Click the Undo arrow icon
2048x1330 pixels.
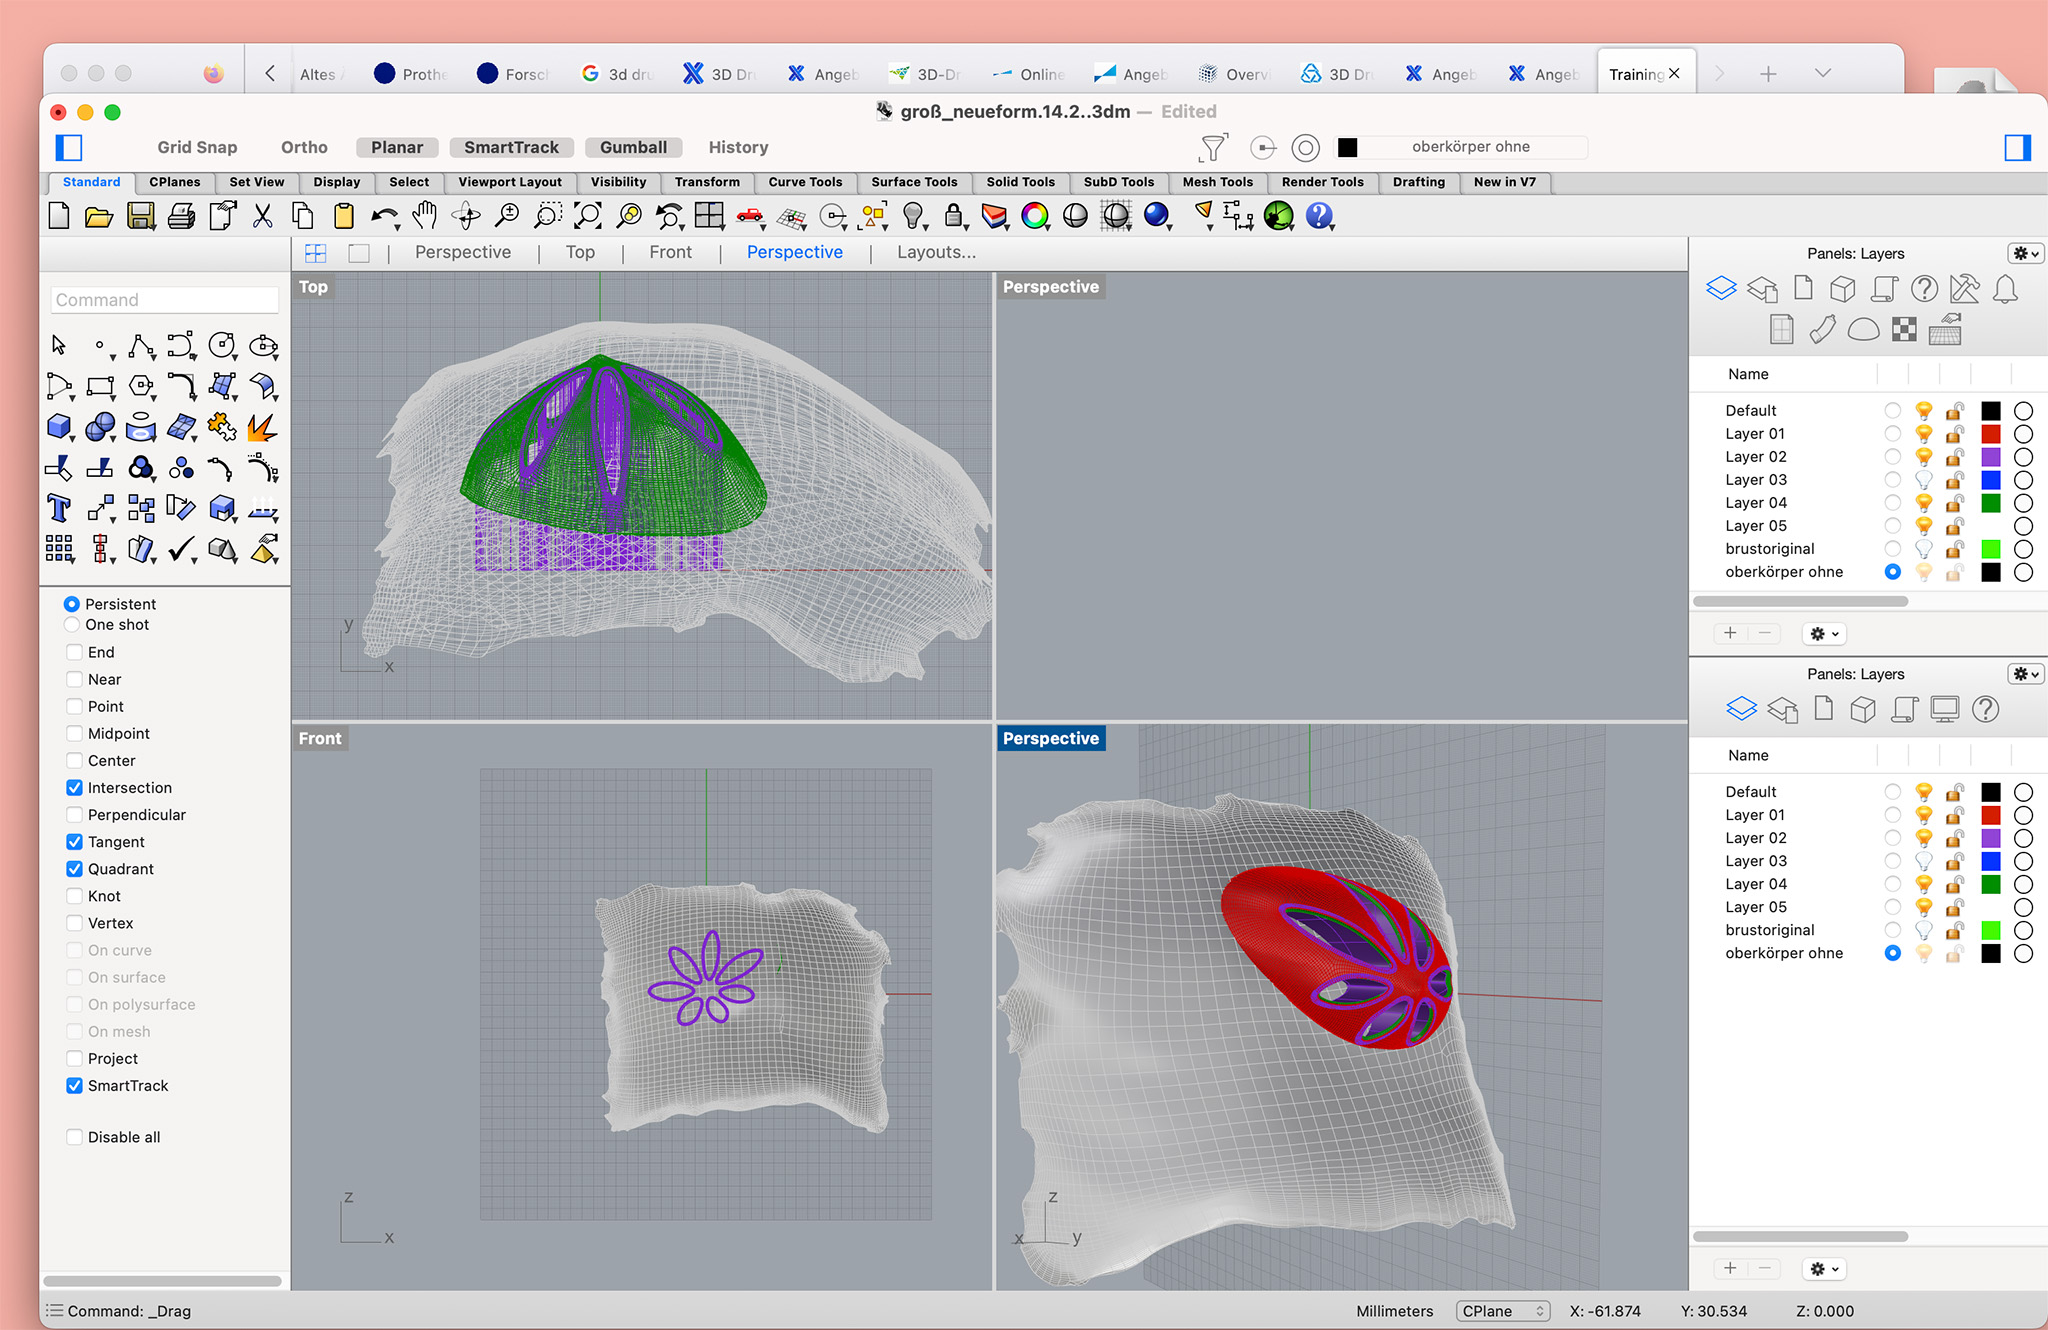383,216
